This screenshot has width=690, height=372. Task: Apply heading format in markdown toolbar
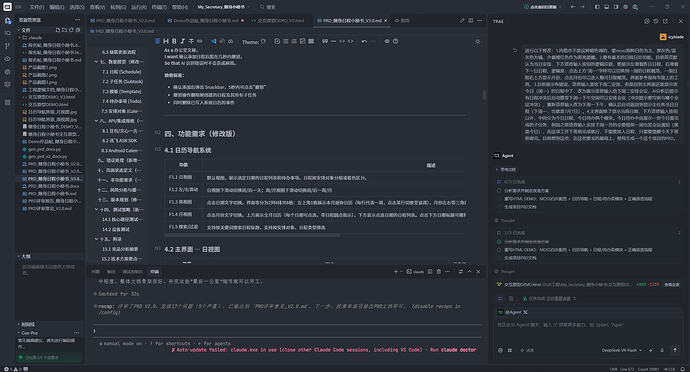point(166,41)
